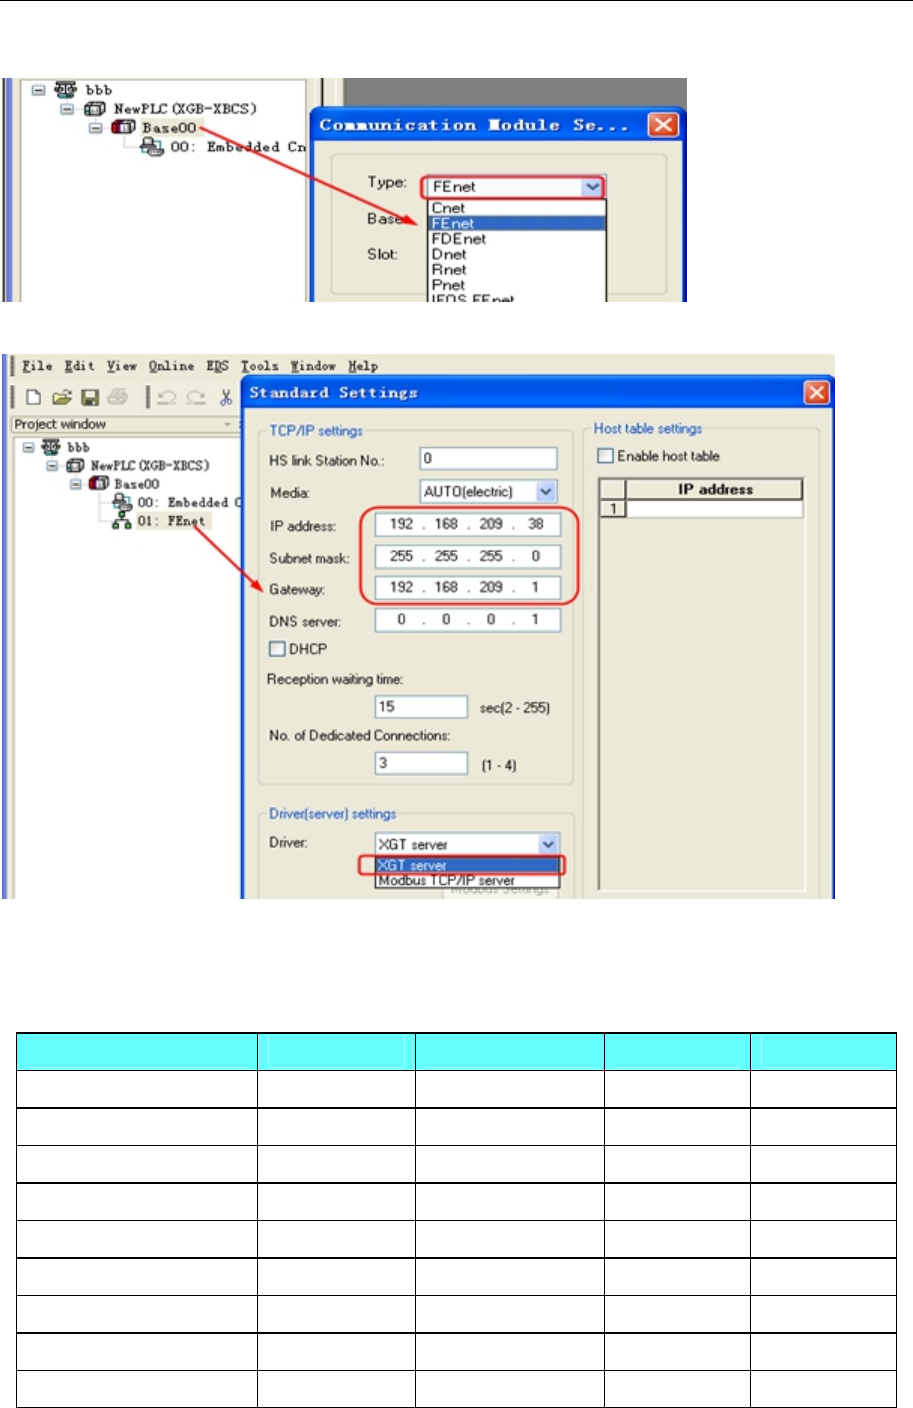
Task: Click the Subnet mask field
Action: coord(467,556)
